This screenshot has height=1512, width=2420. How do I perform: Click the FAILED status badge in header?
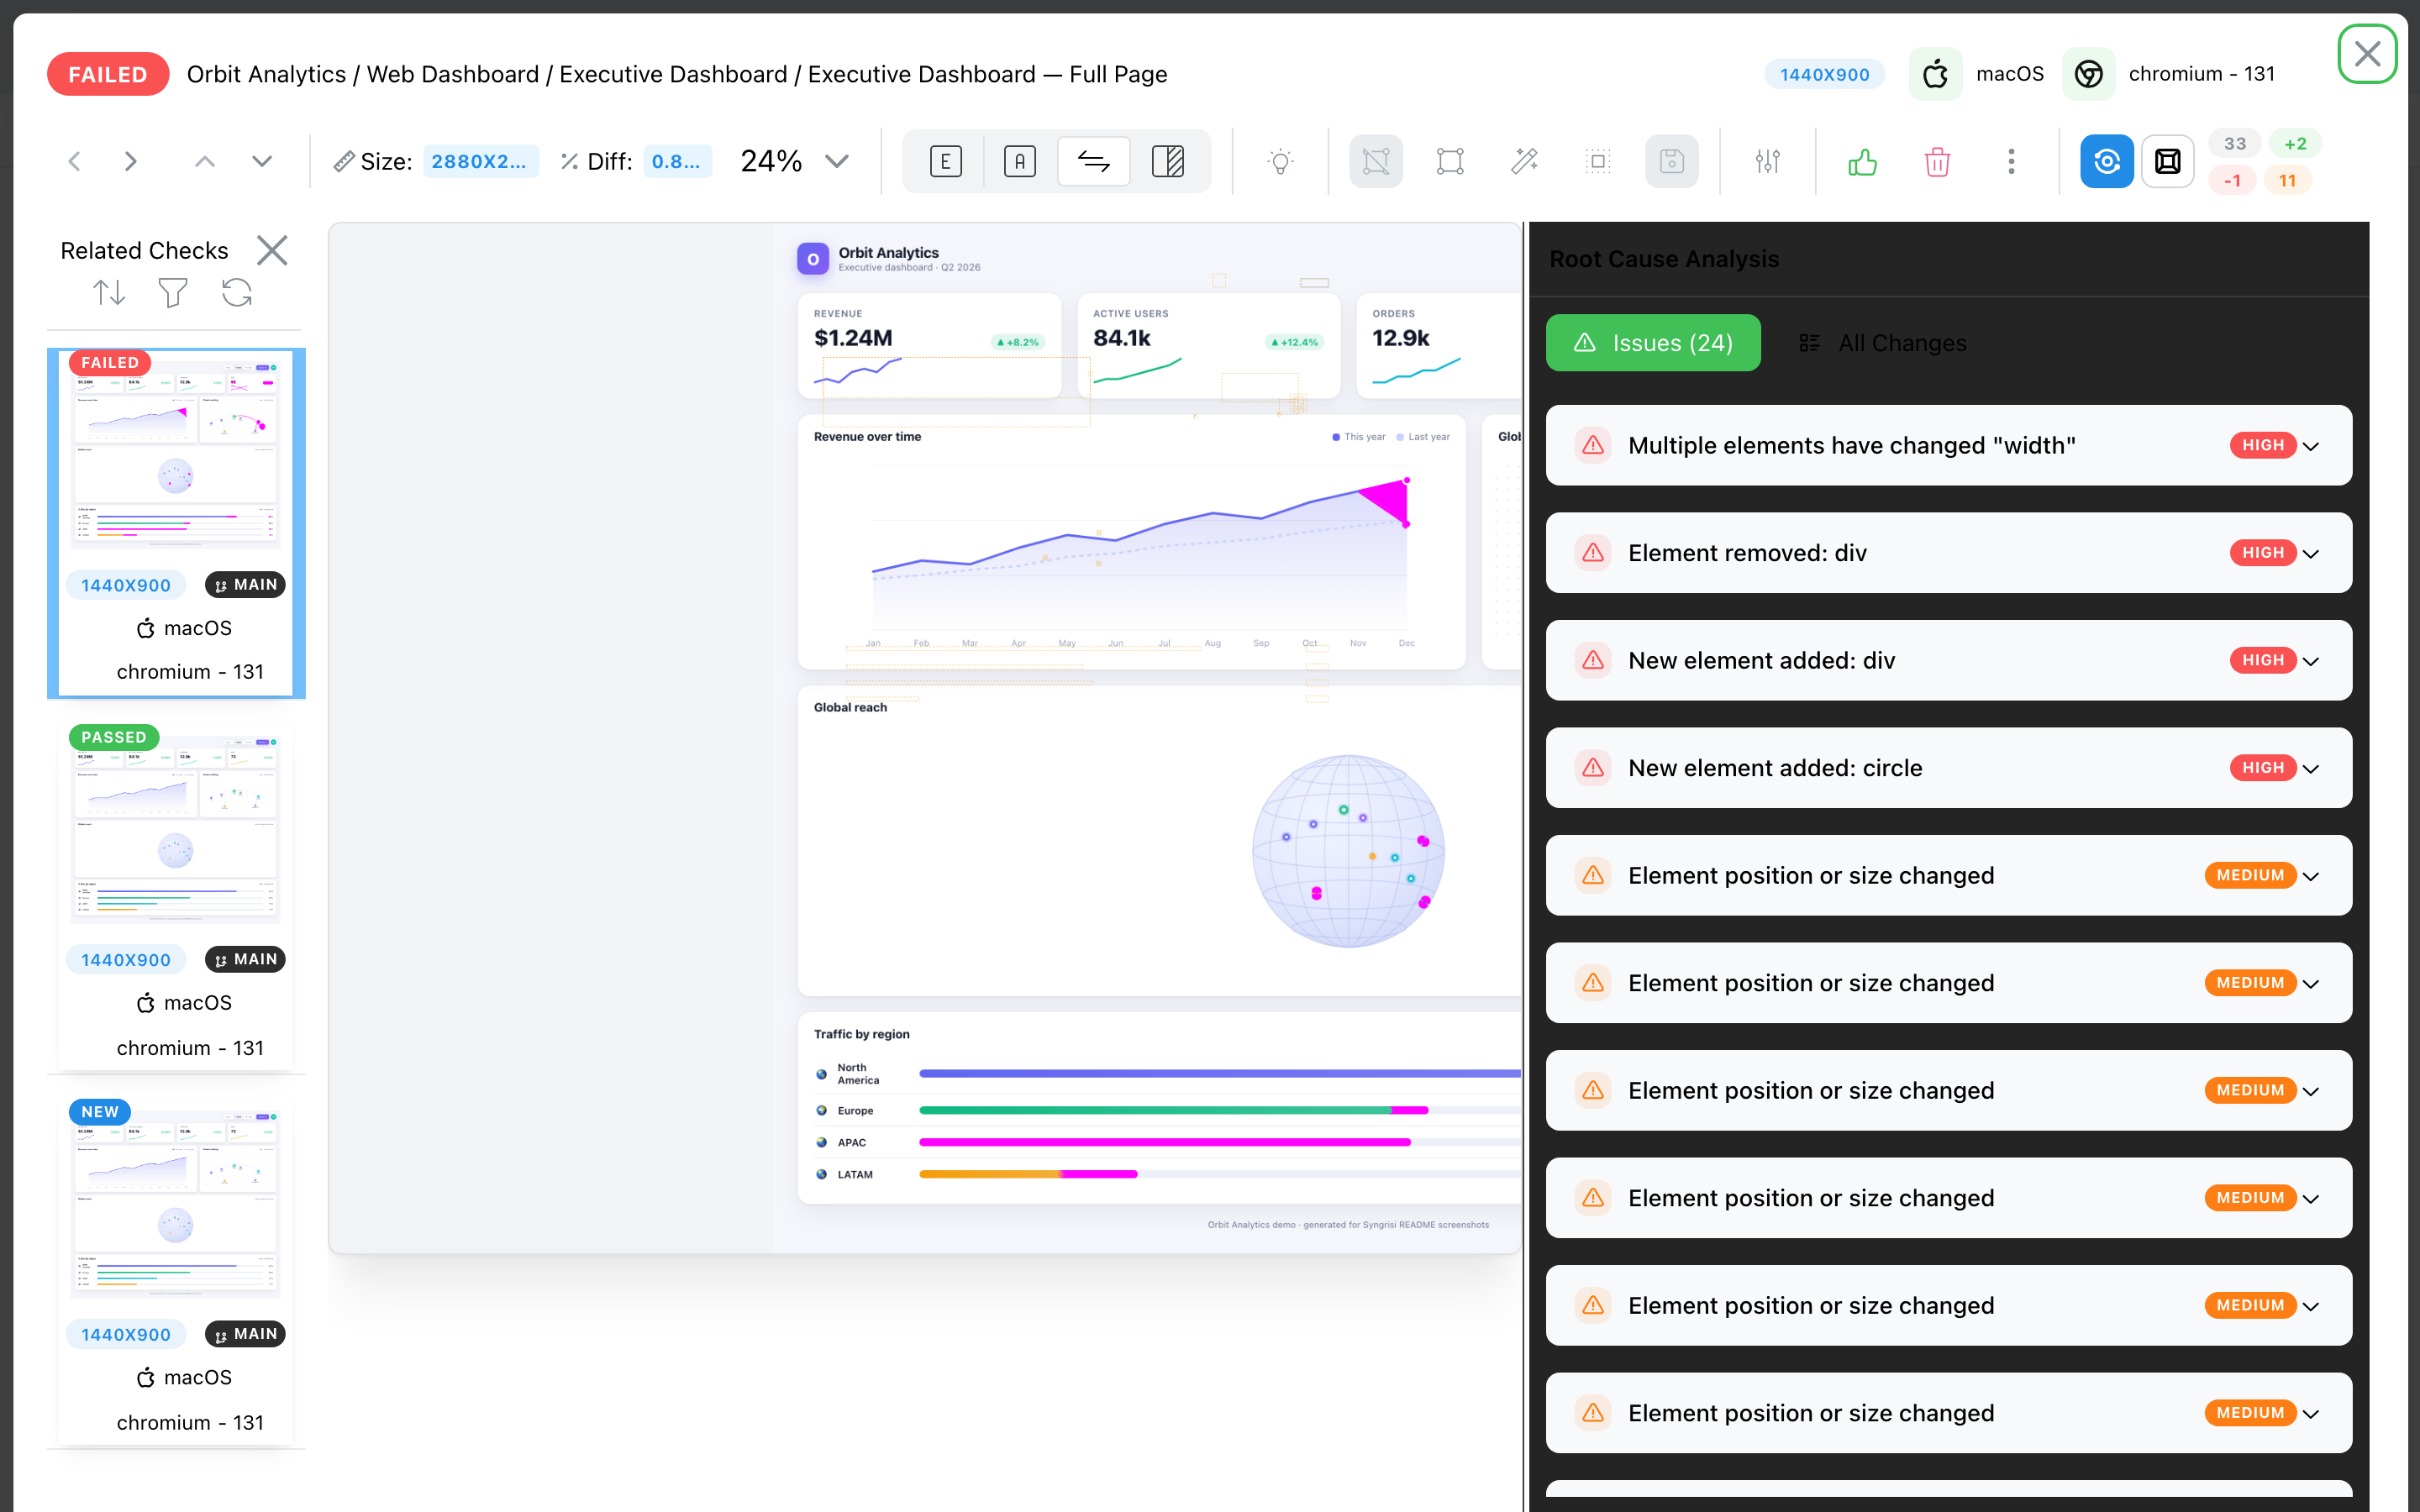pyautogui.click(x=108, y=74)
